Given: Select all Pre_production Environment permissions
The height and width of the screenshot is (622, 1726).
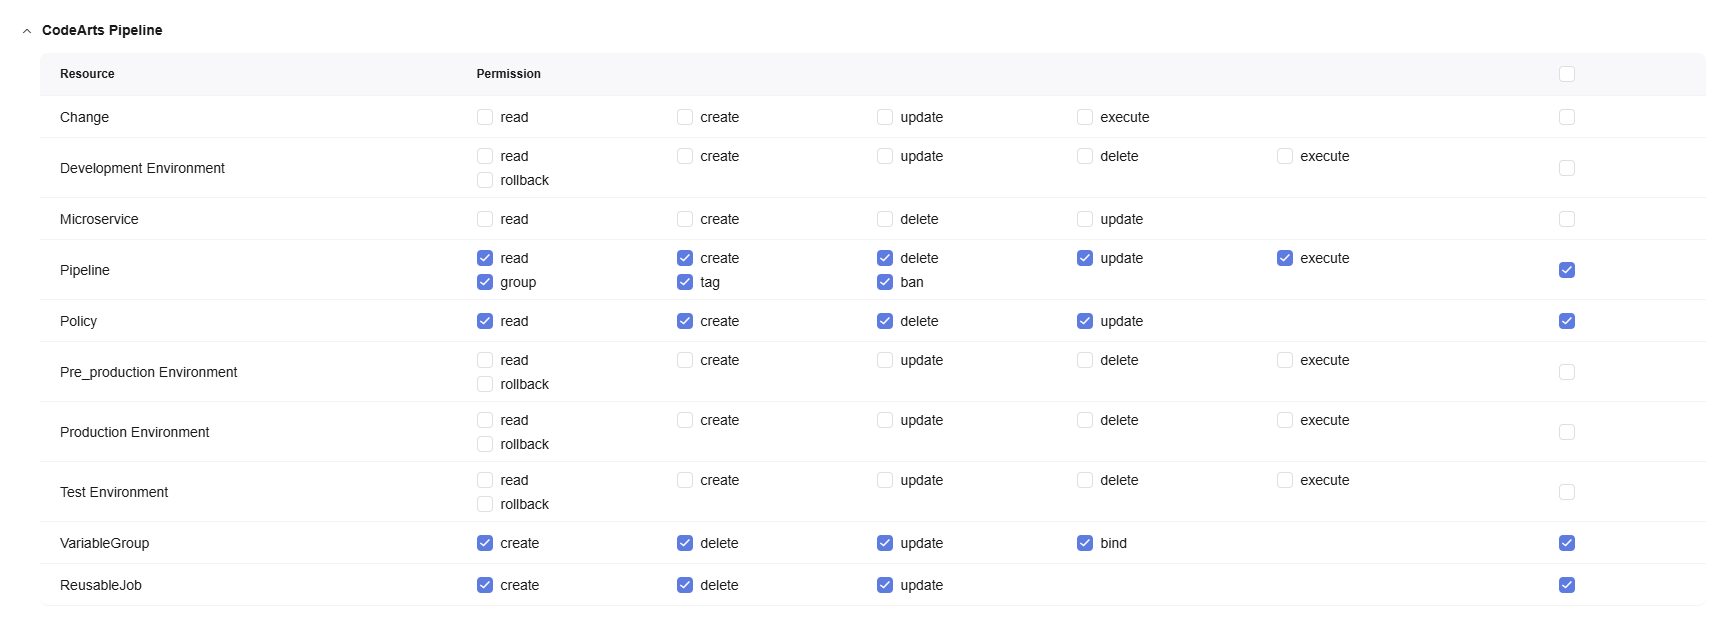Looking at the screenshot, I should tap(1567, 372).
